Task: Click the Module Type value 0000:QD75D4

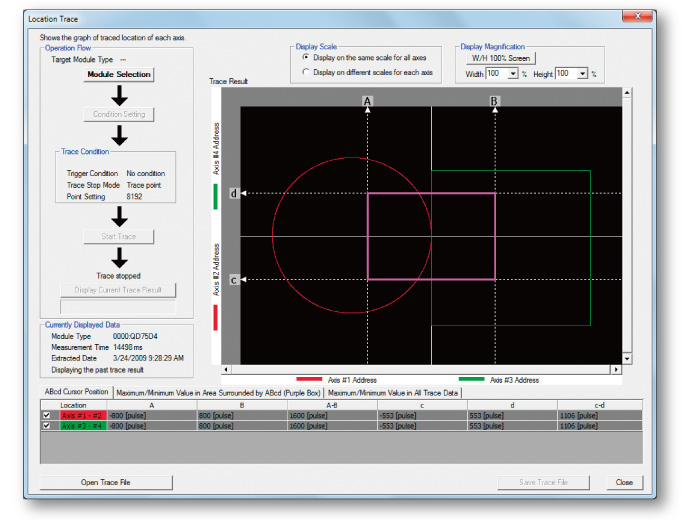Action: pos(135,336)
